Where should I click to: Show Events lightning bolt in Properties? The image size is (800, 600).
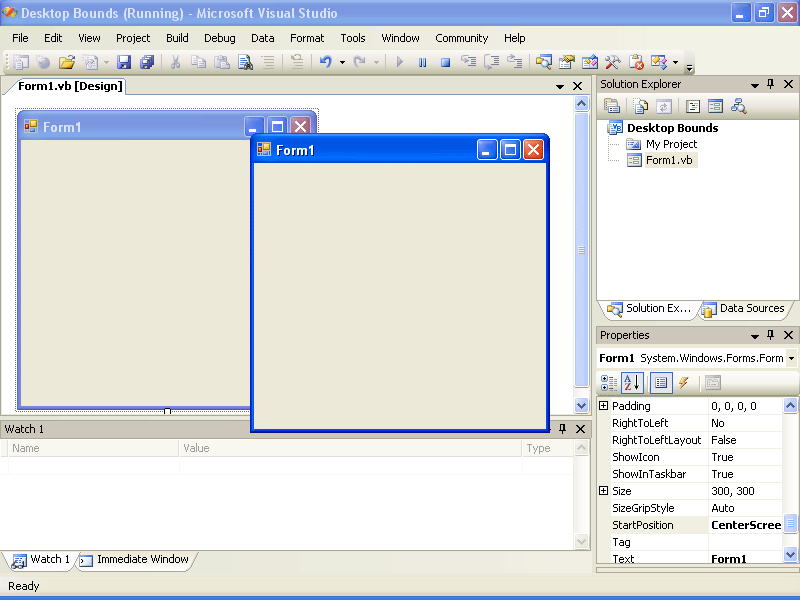684,382
